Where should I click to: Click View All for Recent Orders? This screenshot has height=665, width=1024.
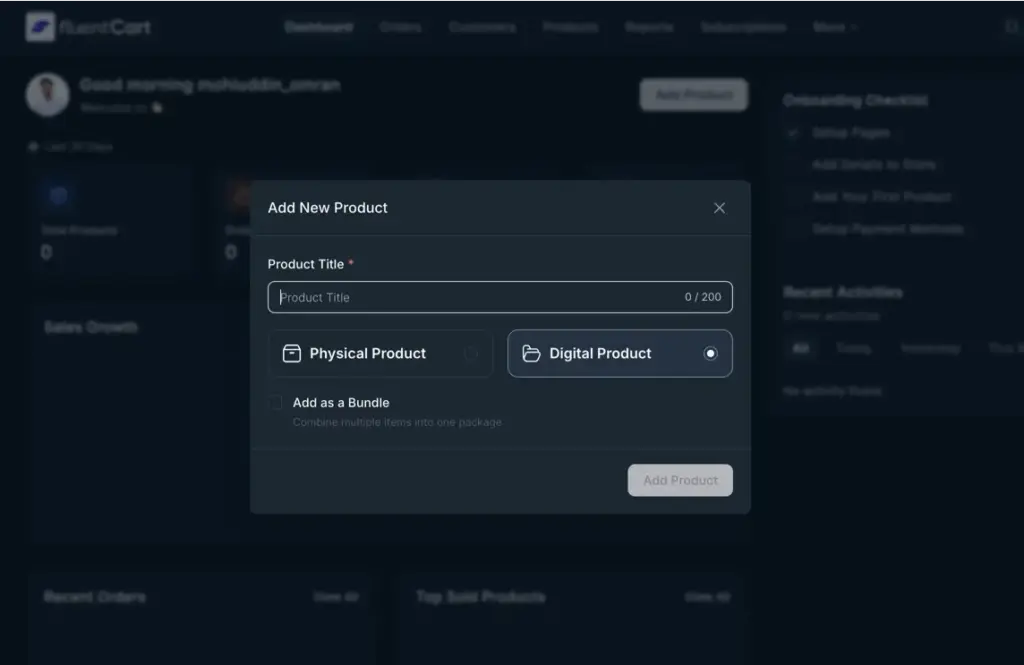[x=335, y=597]
